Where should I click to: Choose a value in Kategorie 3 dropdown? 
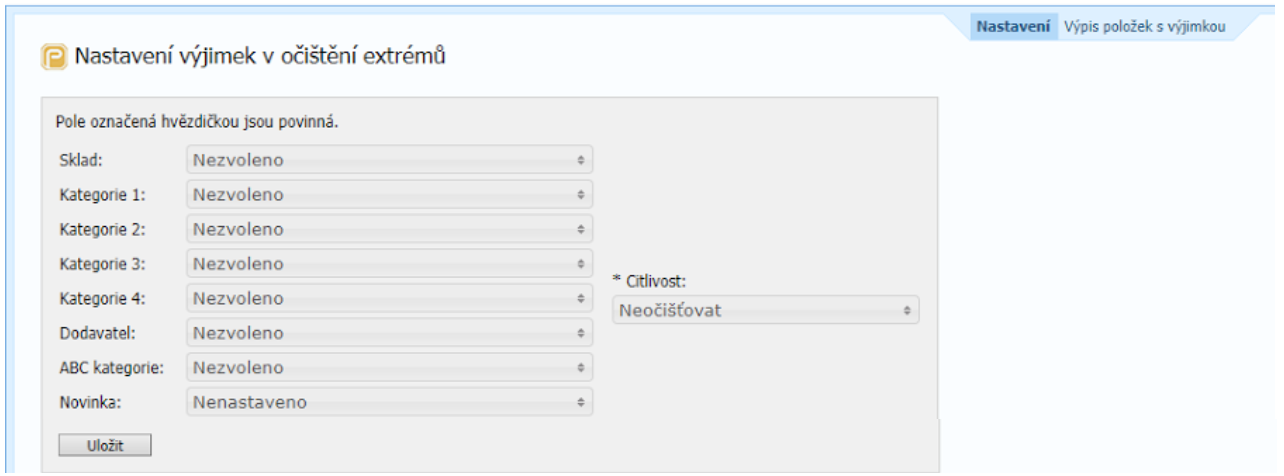[x=389, y=264]
